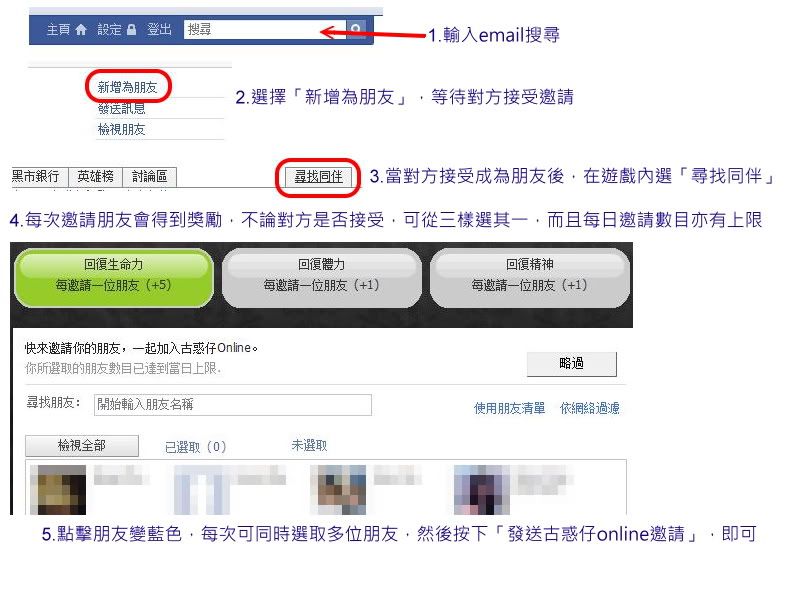Open 依網絡過濾 filter link
This screenshot has width=800, height=600.
[x=590, y=408]
